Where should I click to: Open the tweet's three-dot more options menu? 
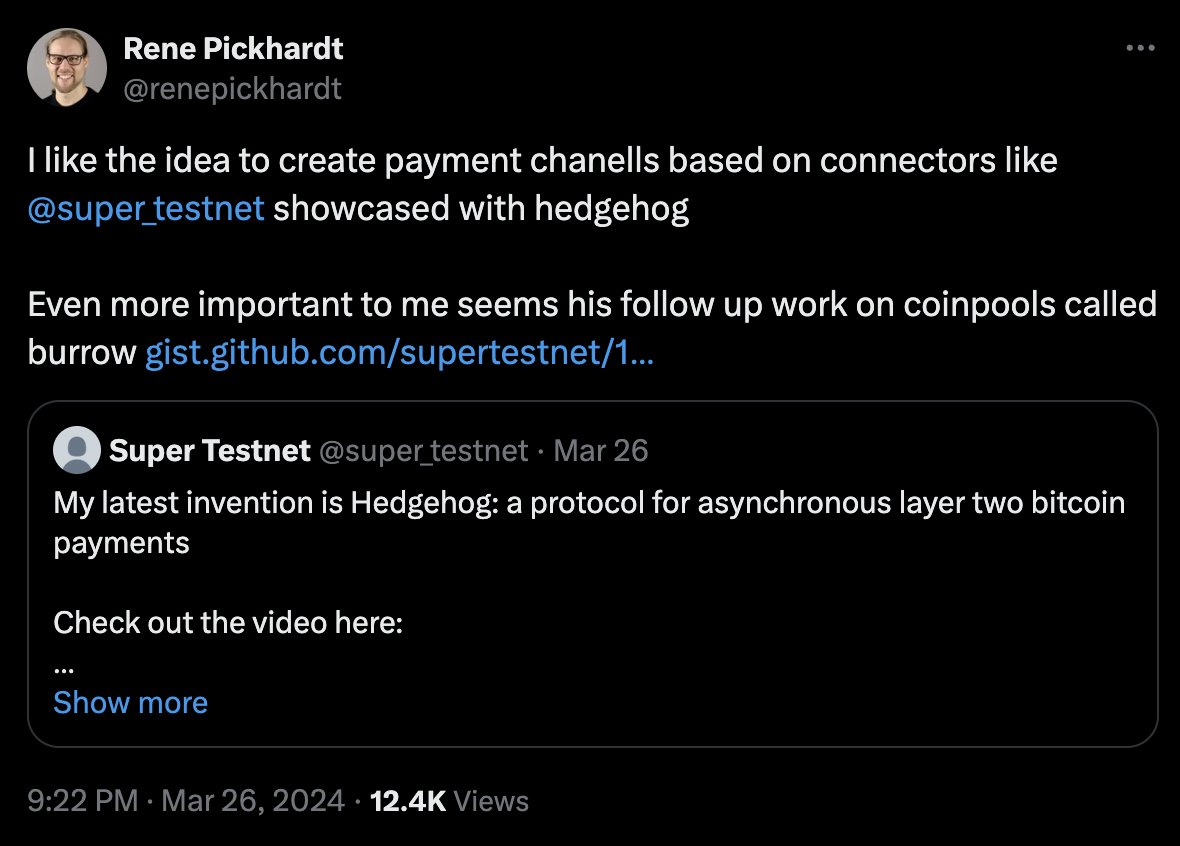[1140, 48]
